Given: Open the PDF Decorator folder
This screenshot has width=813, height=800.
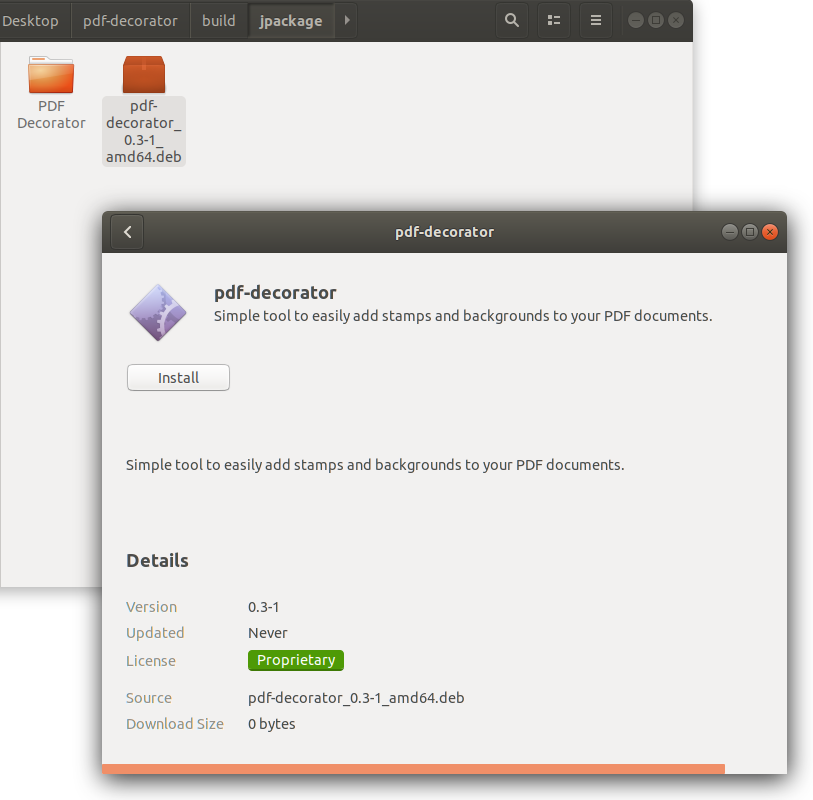Looking at the screenshot, I should (x=51, y=75).
